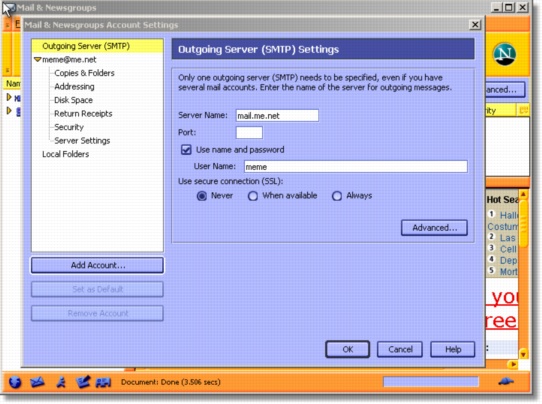Click the Advanced... button in SMTP settings
Screen dimensions: 542x404
click(434, 228)
